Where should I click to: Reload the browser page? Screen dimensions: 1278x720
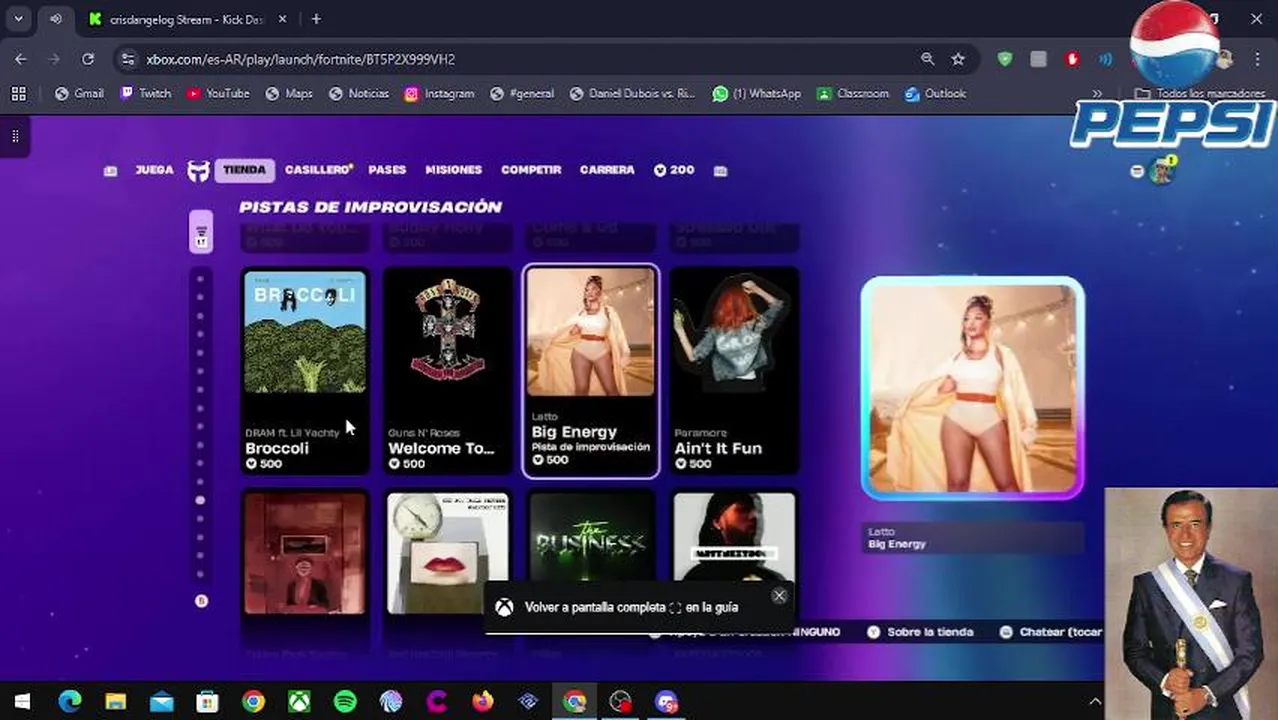pos(88,59)
